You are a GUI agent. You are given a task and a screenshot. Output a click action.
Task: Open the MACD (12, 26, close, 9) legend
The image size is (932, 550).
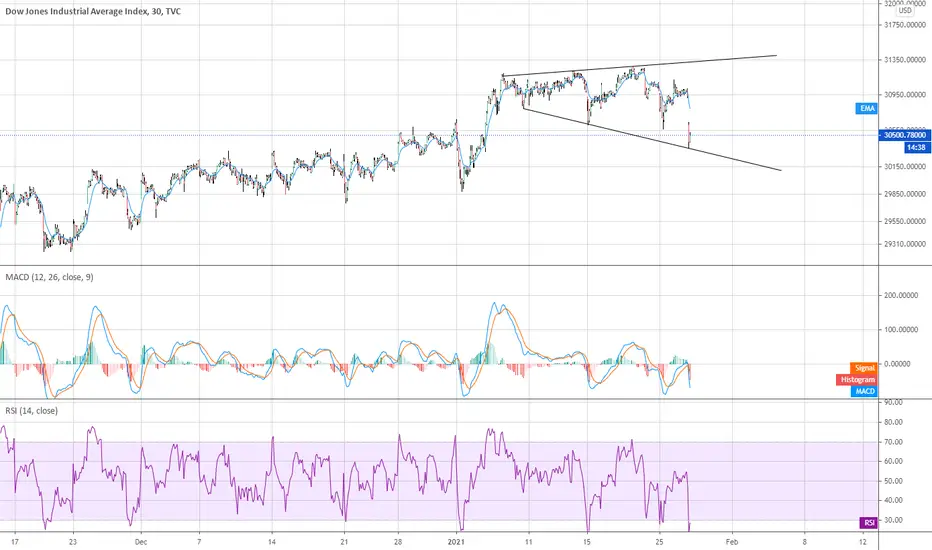point(49,277)
